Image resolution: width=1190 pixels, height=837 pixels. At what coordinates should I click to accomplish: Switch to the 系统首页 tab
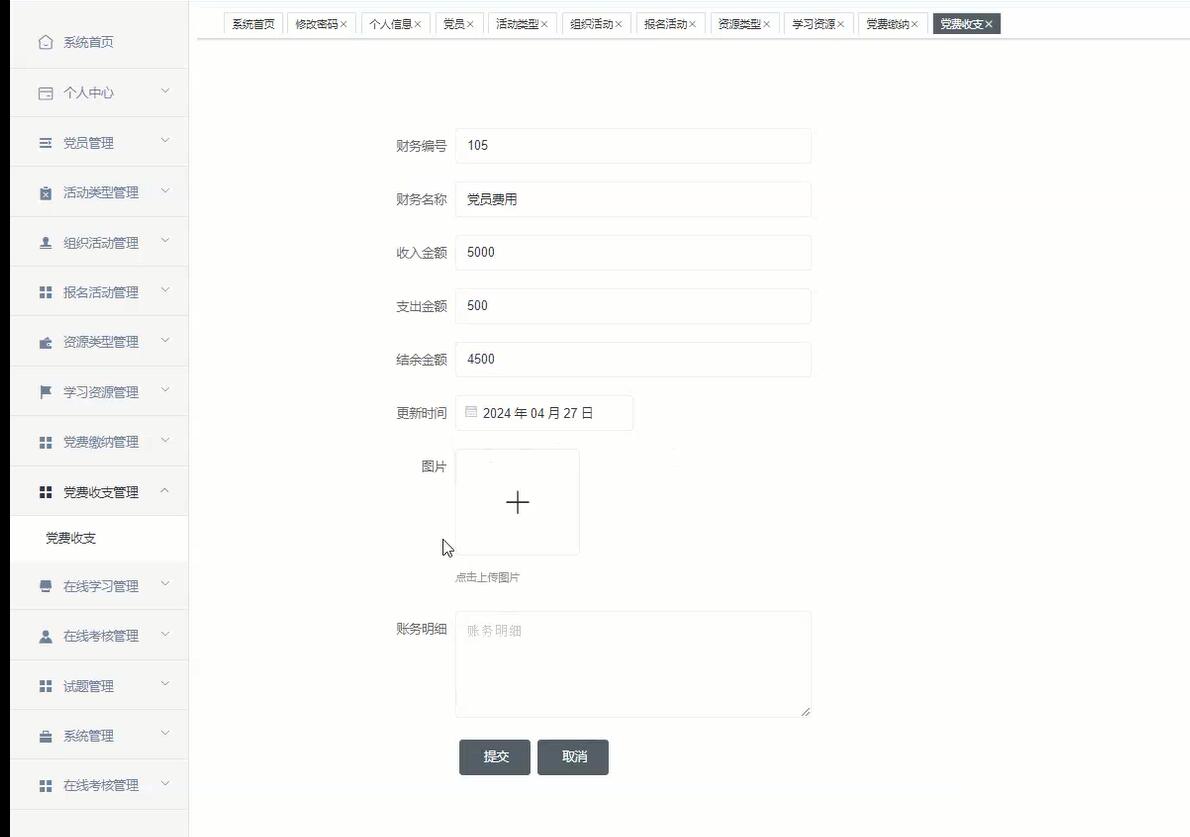[x=252, y=23]
